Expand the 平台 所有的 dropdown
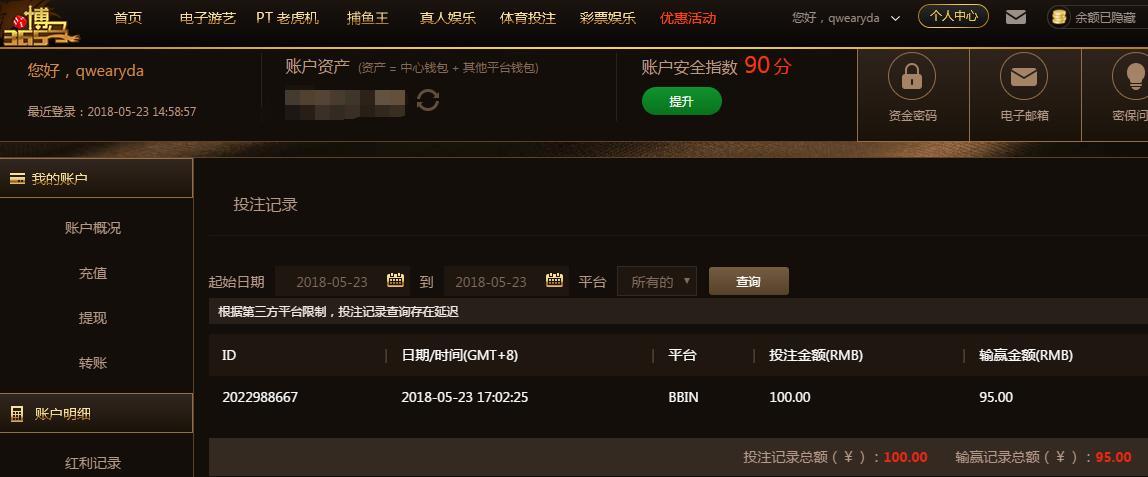1148x477 pixels. tap(657, 281)
